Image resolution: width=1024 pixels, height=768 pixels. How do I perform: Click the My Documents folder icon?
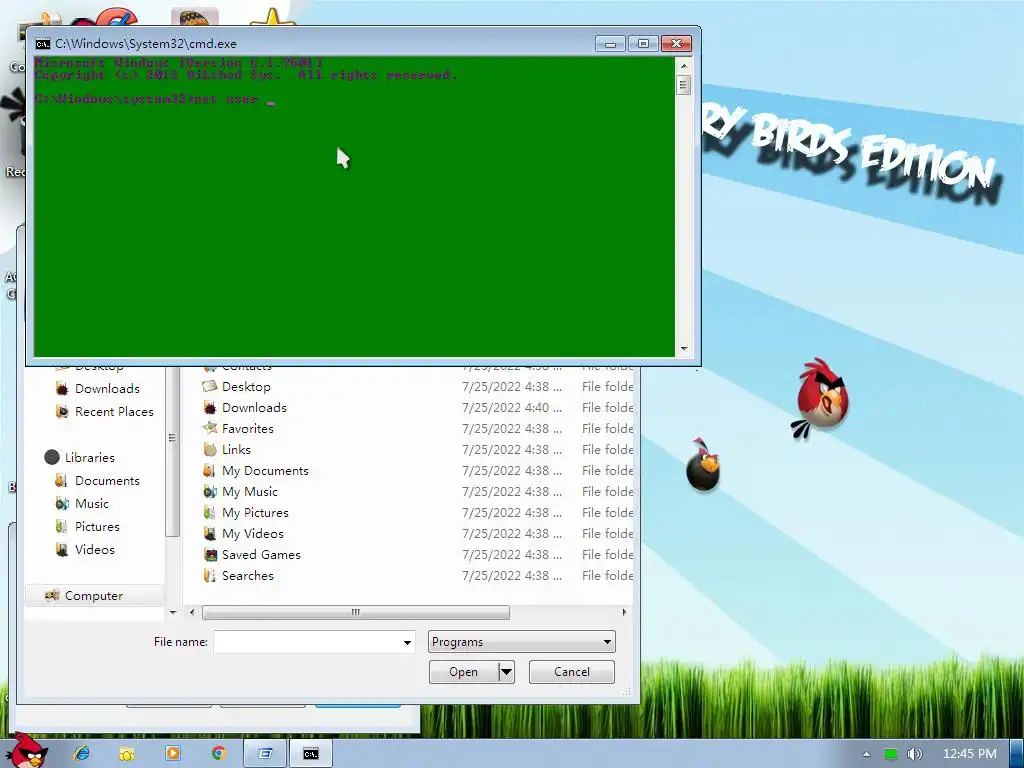pyautogui.click(x=210, y=471)
